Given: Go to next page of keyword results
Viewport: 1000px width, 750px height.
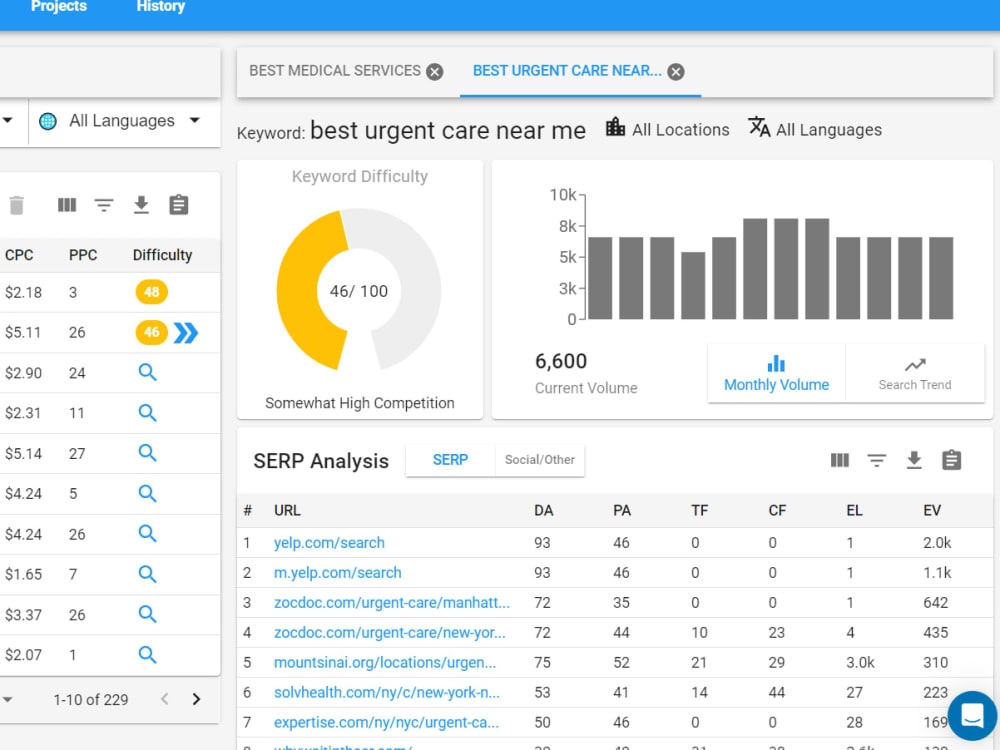Looking at the screenshot, I should click(196, 699).
